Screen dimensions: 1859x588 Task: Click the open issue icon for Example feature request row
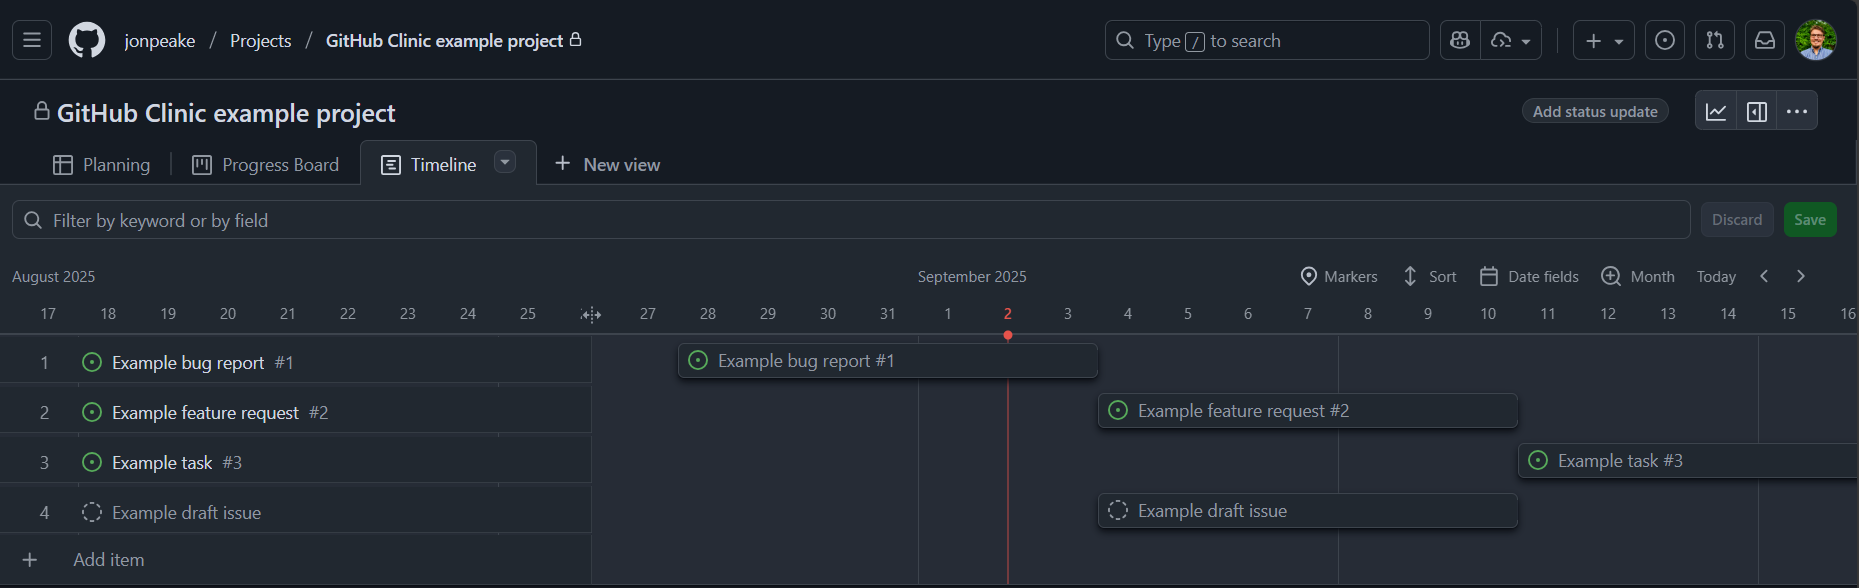92,412
